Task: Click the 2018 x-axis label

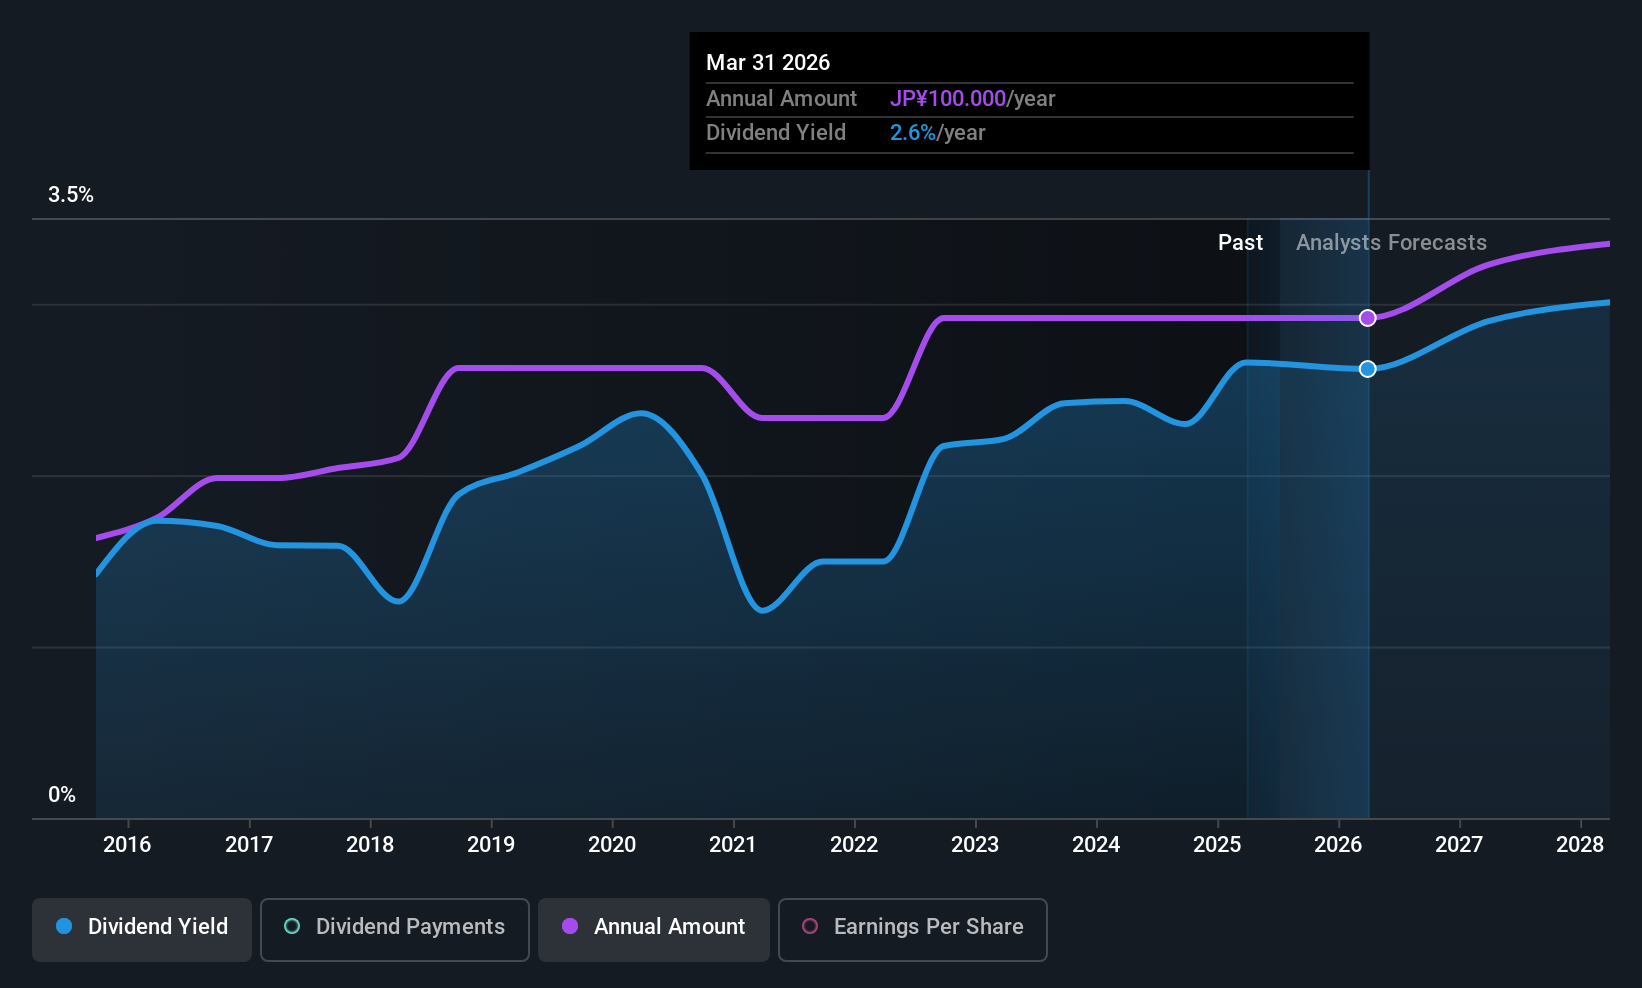Action: click(x=370, y=845)
